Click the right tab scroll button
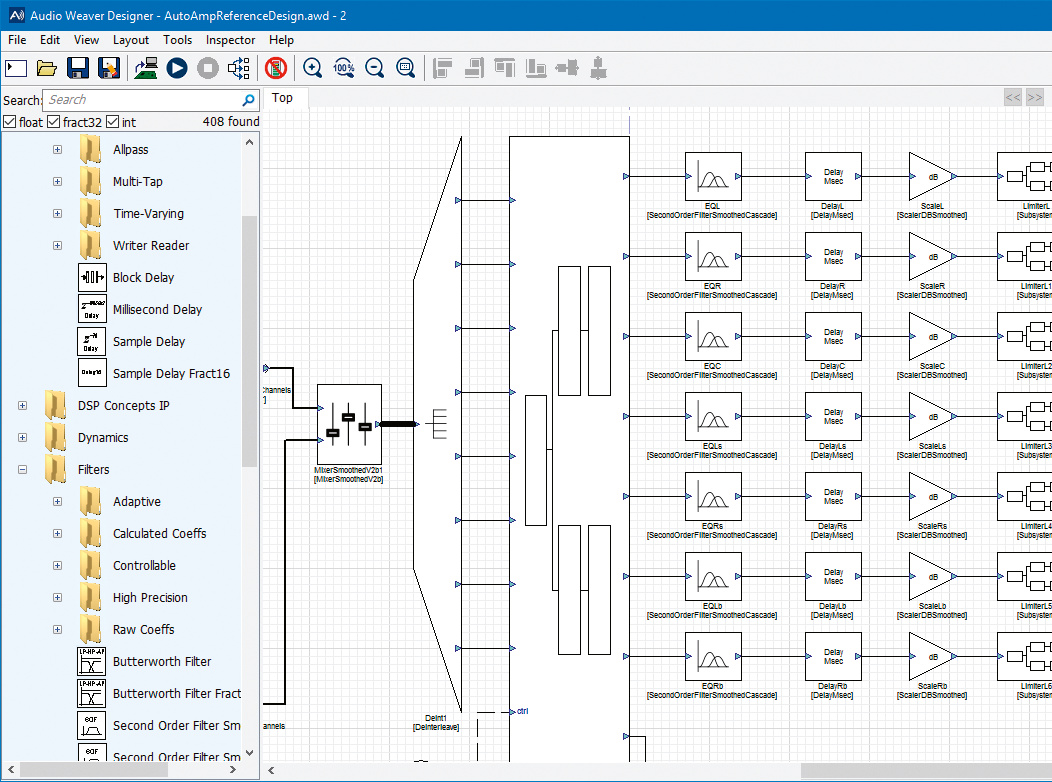1052x782 pixels. (1035, 97)
